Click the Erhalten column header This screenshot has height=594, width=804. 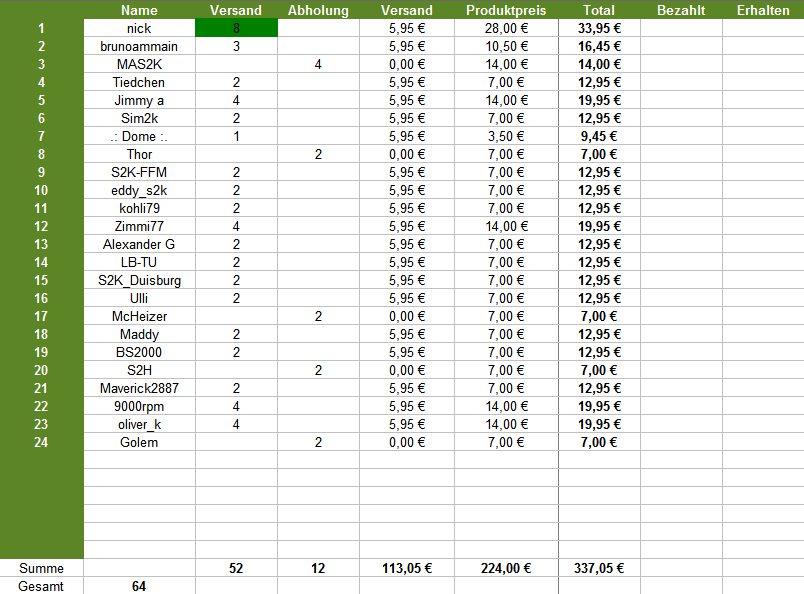click(x=762, y=10)
